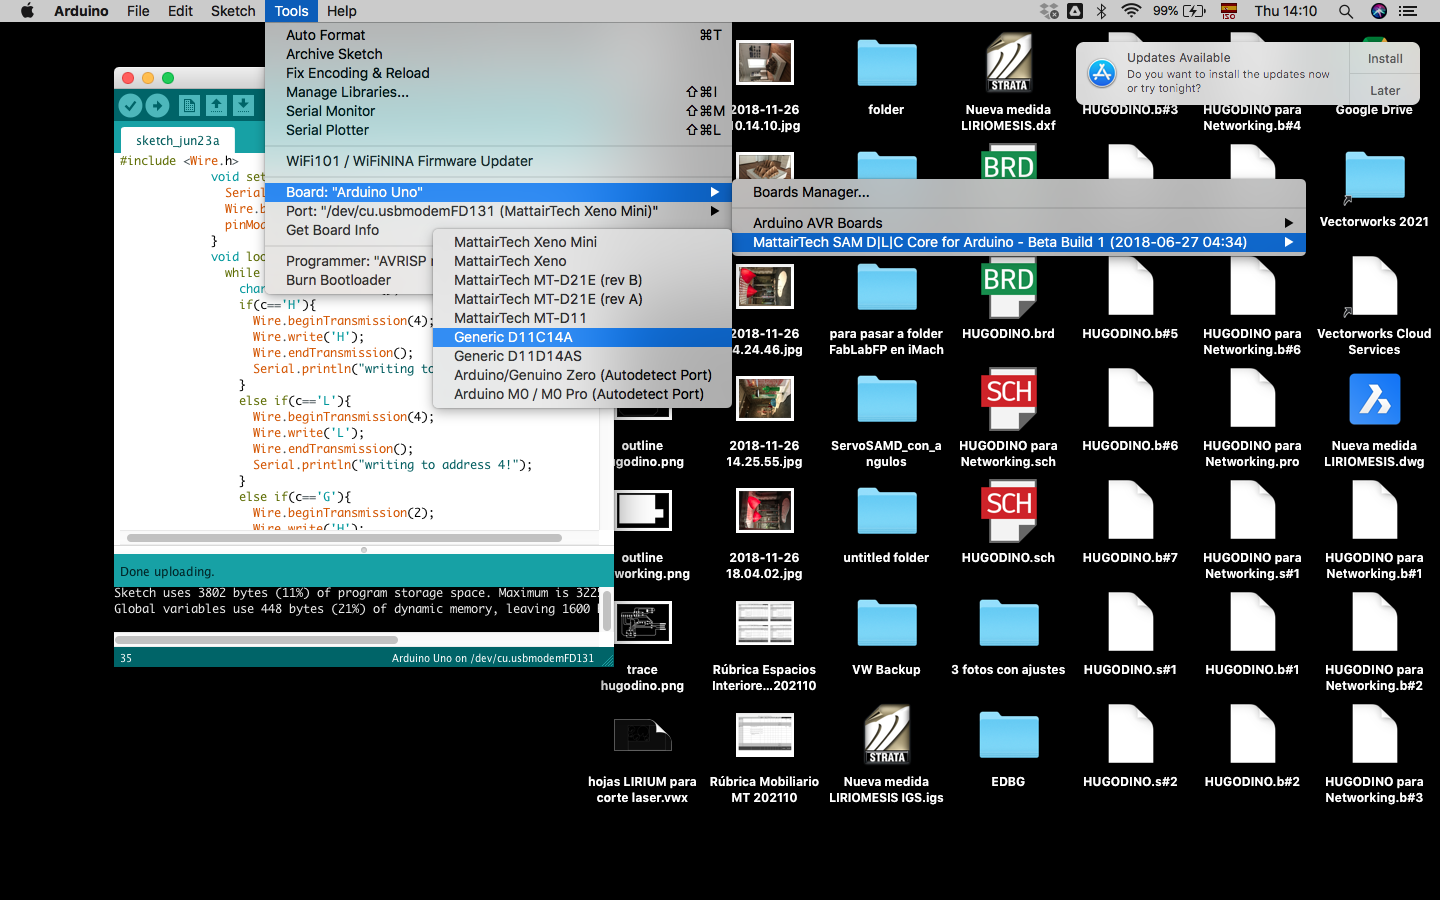The width and height of the screenshot is (1440, 900).
Task: Choose Generic D11D14AS board
Action: pyautogui.click(x=583, y=356)
